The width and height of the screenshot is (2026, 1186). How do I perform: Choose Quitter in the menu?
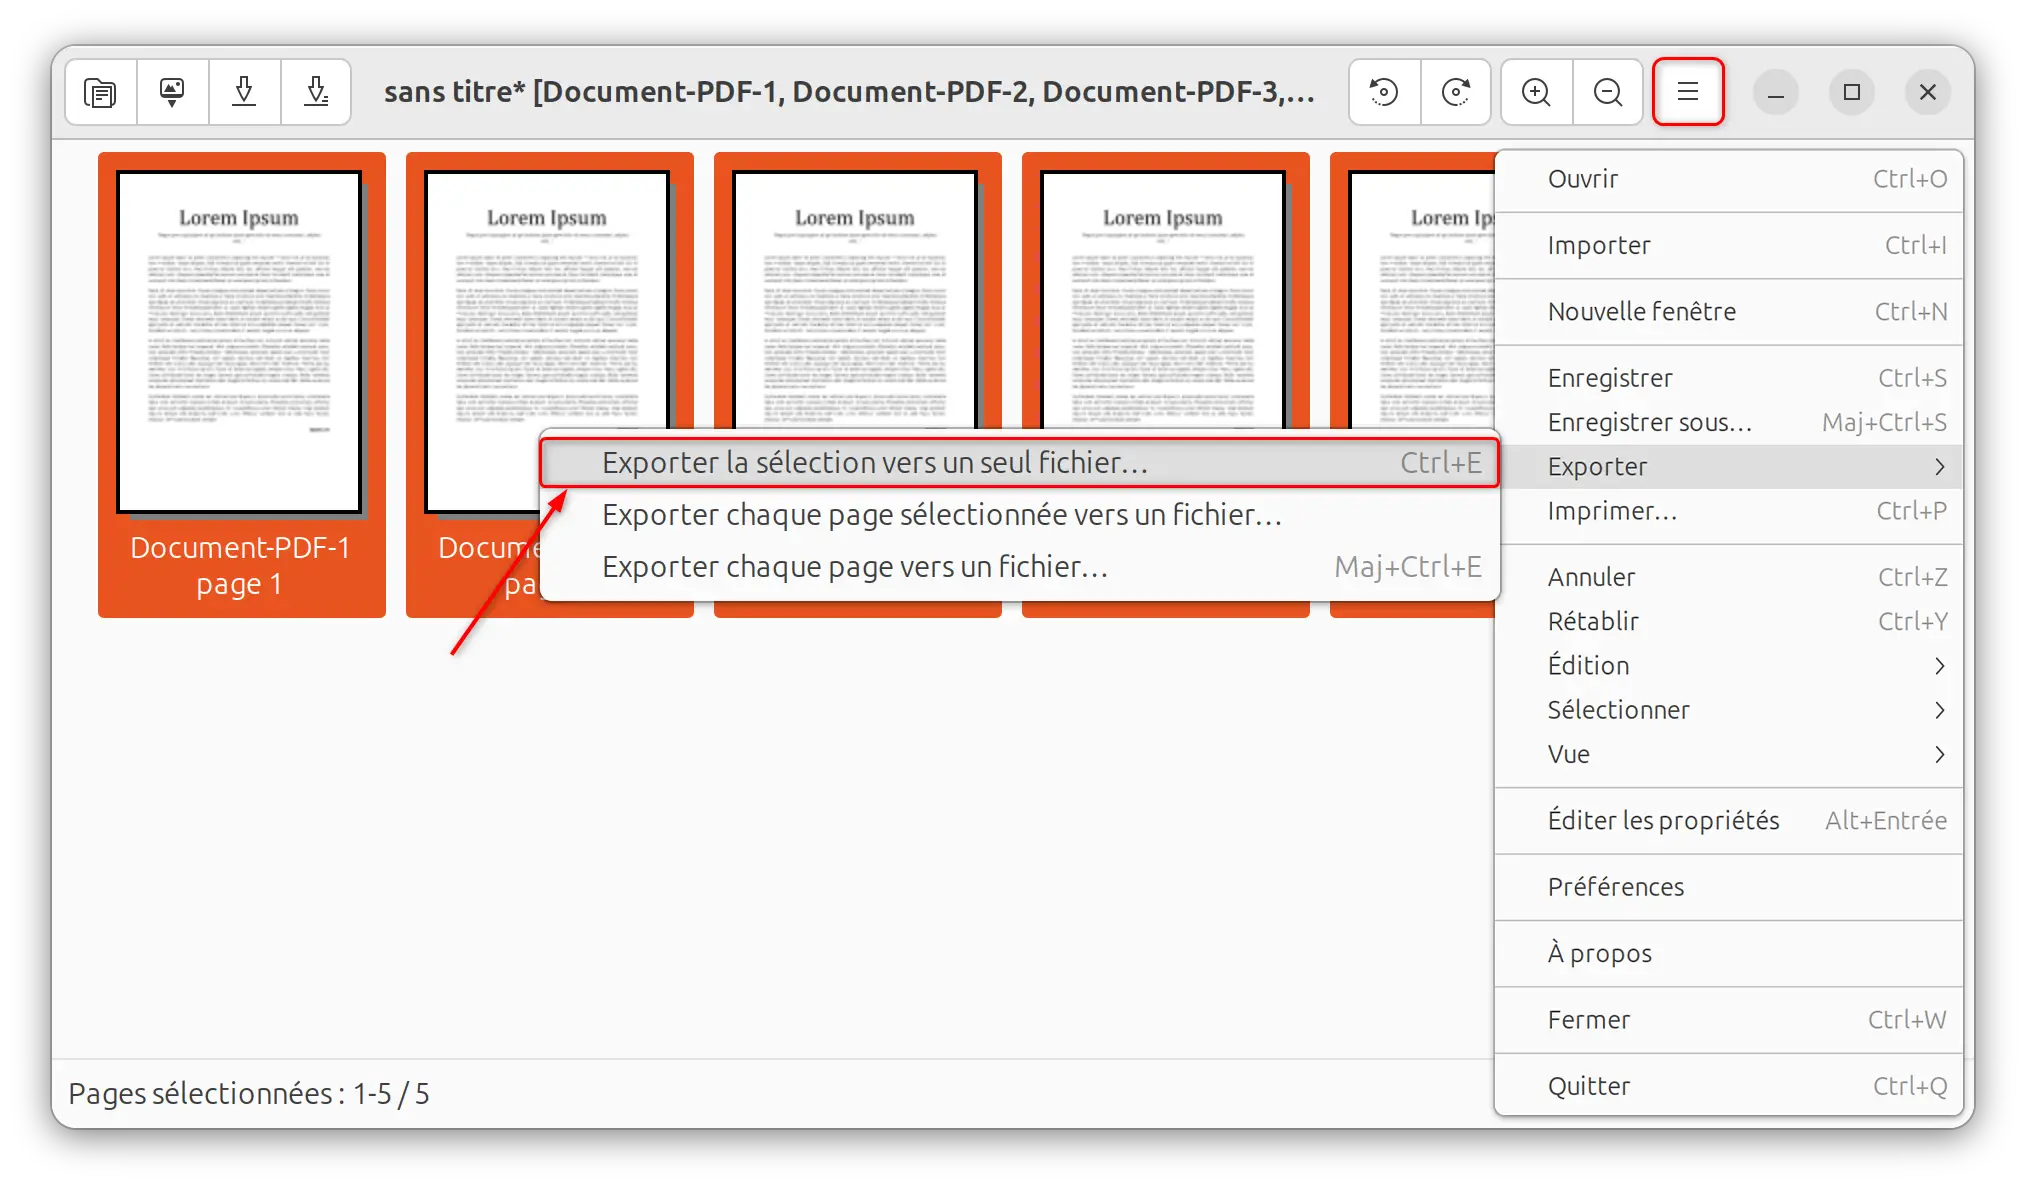click(1729, 1086)
